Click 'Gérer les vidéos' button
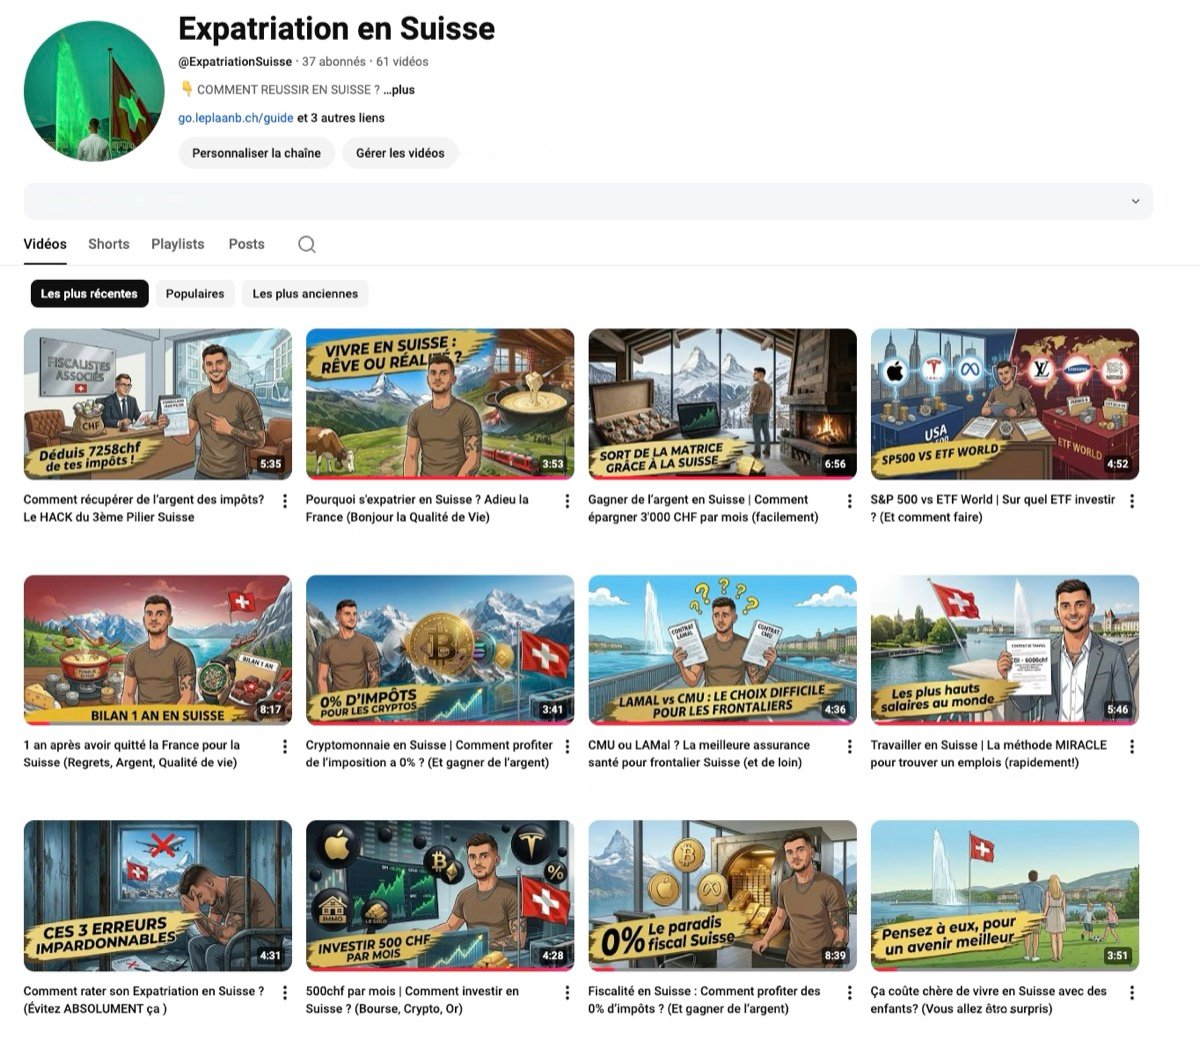Viewport: 1200px width, 1055px height. click(x=400, y=153)
